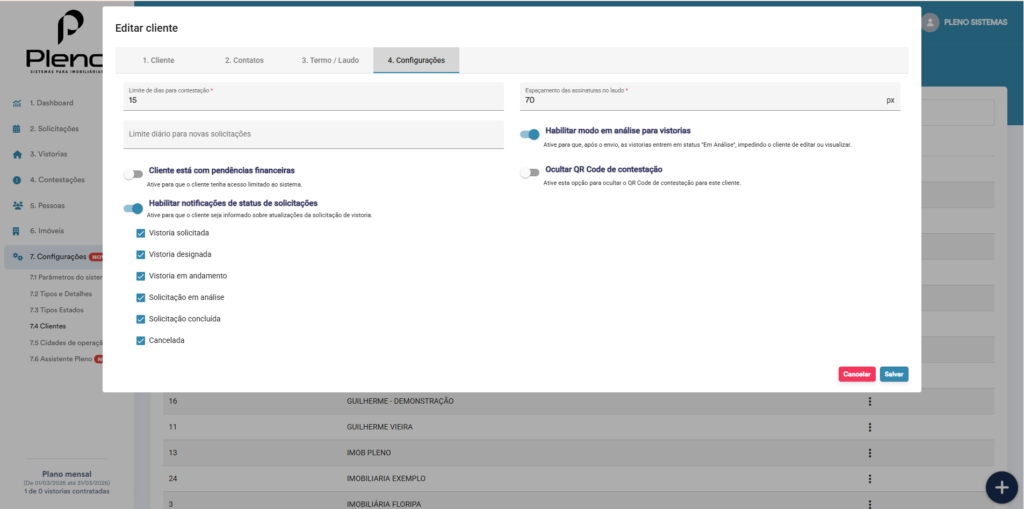The height and width of the screenshot is (509, 1024).
Task: Uncheck the 'Cancelada' checkbox
Action: pyautogui.click(x=141, y=341)
